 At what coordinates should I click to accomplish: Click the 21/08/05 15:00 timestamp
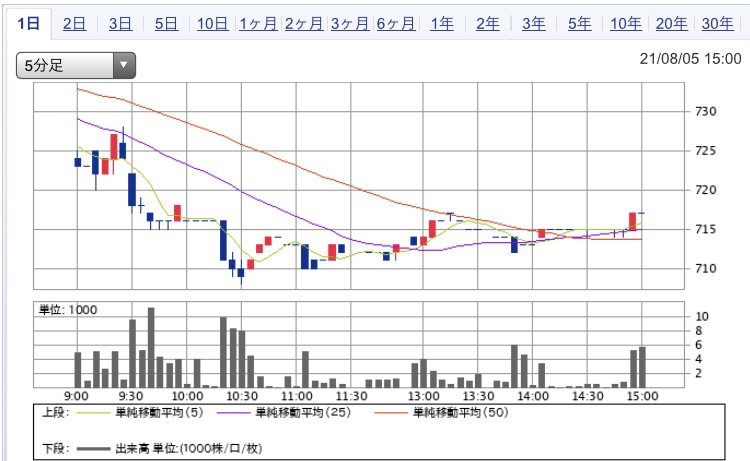coord(690,59)
